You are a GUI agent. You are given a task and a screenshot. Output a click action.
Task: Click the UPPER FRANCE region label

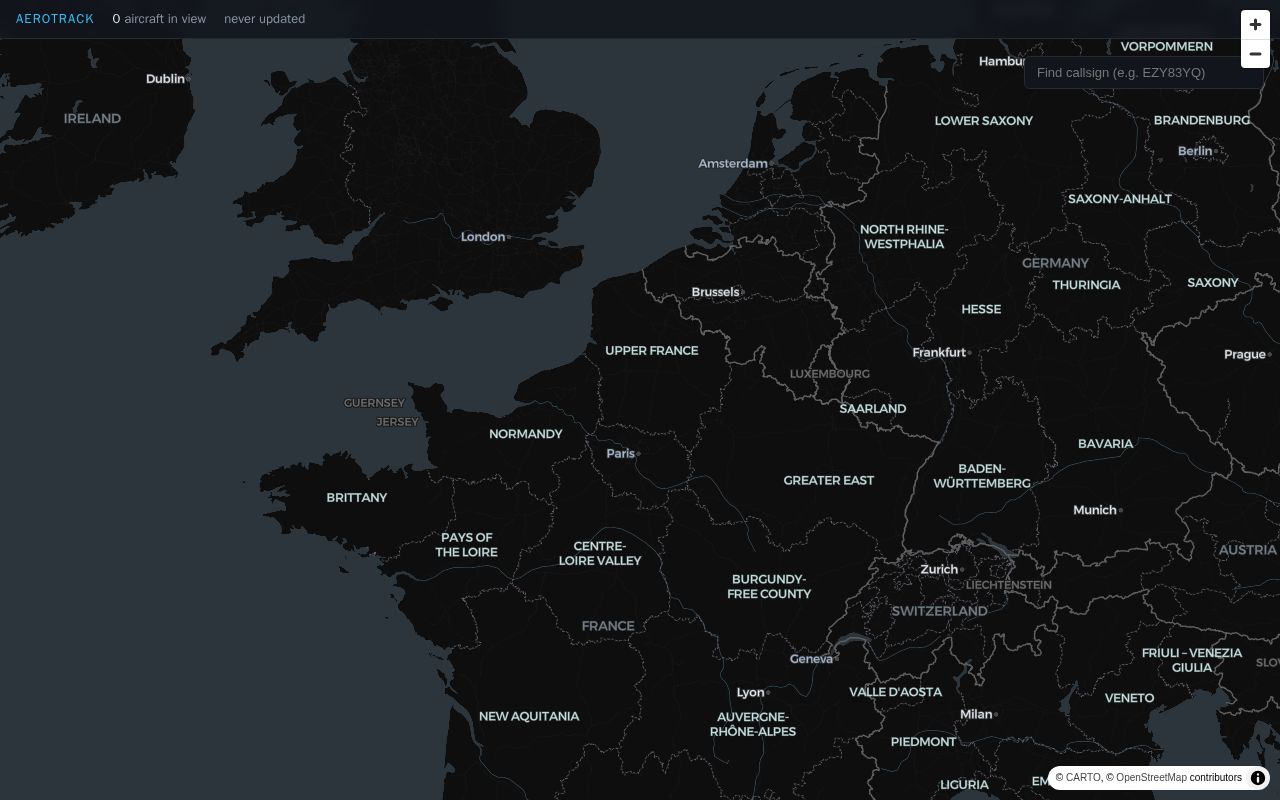pyautogui.click(x=652, y=350)
